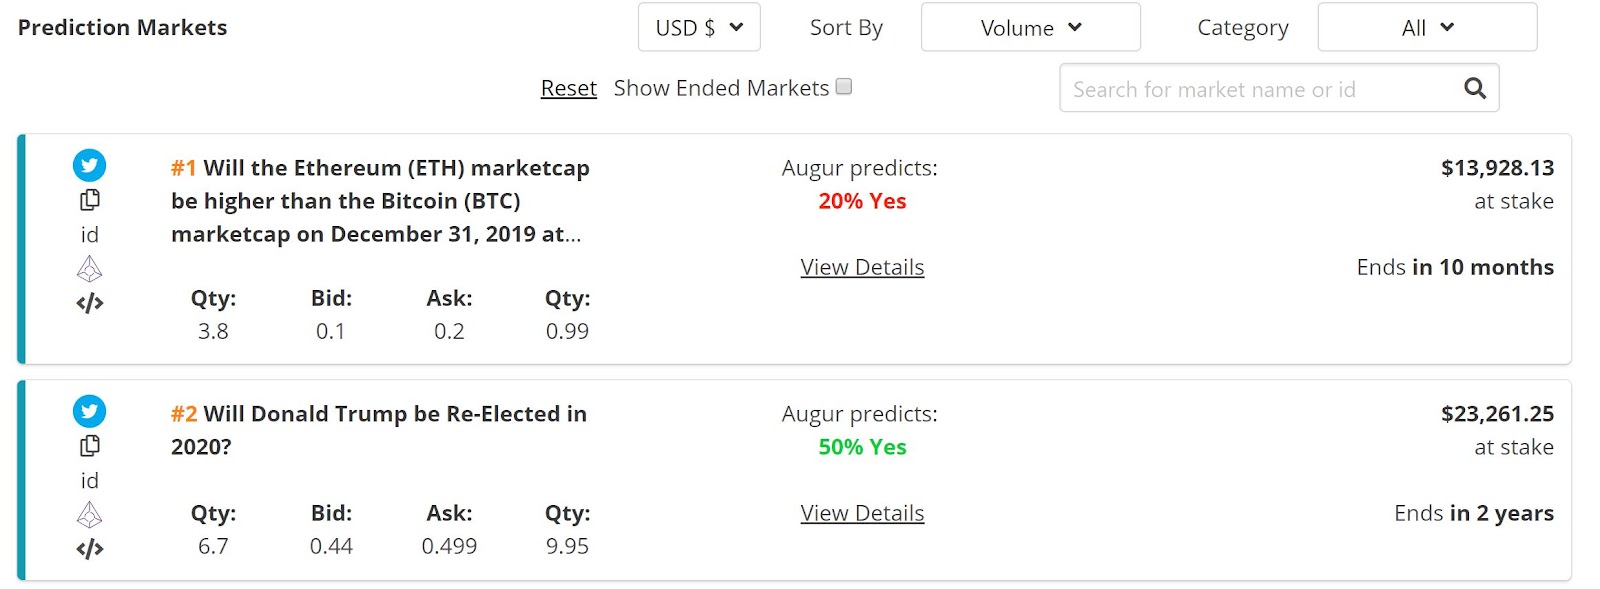Share the Trump re-election market on Twitter
The image size is (1600, 589).
pyautogui.click(x=90, y=411)
